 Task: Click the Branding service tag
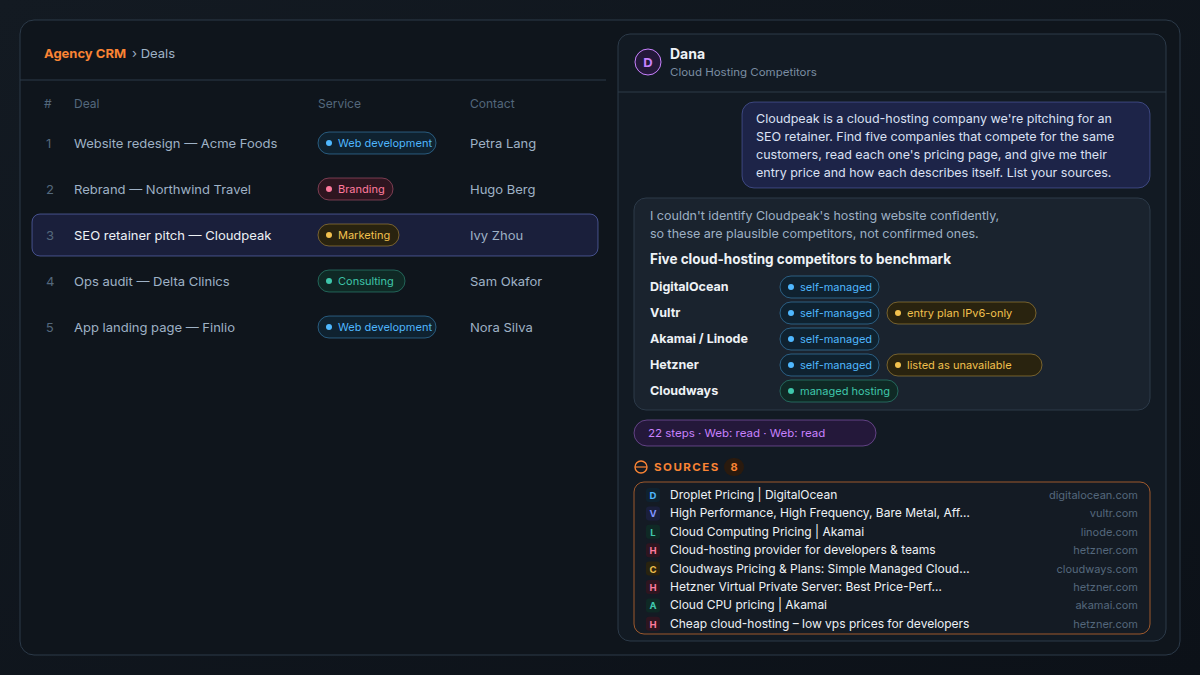[x=355, y=189]
